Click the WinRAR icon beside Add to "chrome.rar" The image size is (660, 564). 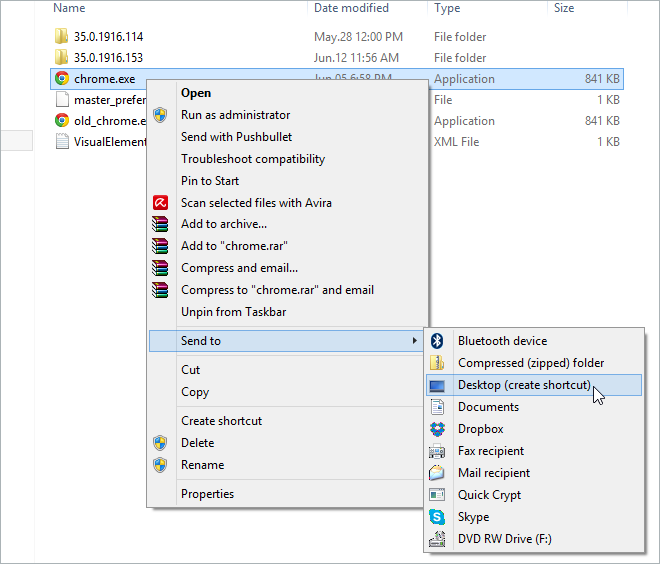pos(160,246)
